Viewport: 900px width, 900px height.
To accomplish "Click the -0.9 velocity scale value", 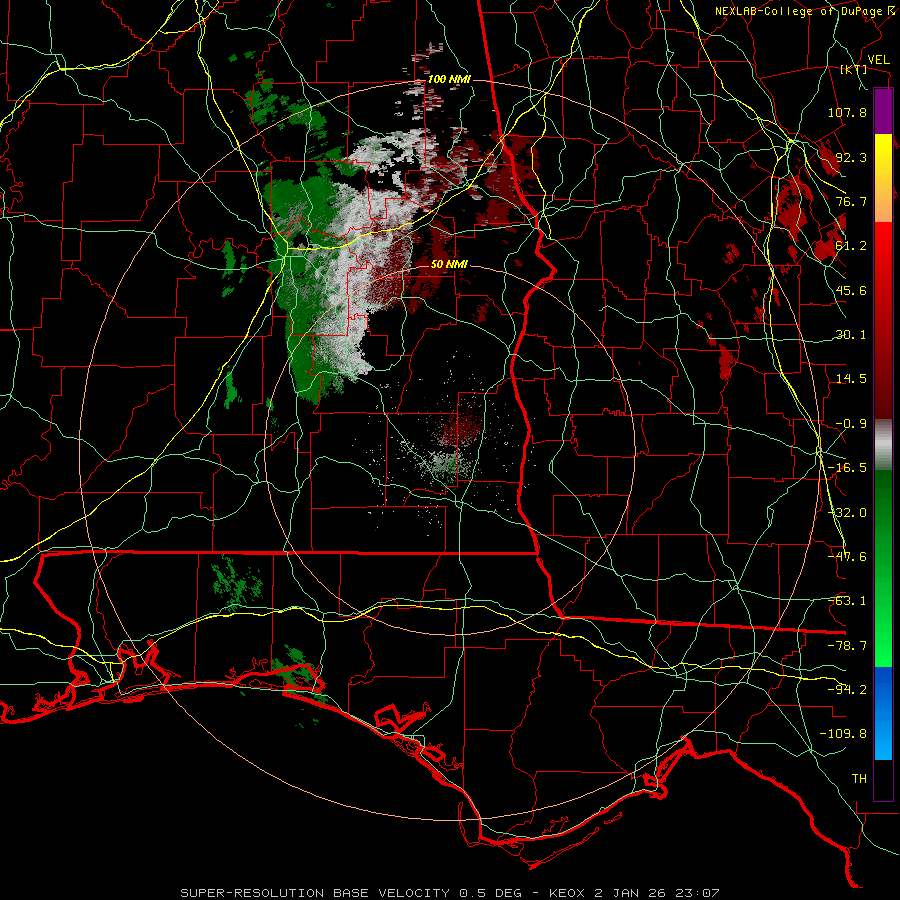I will tap(851, 424).
